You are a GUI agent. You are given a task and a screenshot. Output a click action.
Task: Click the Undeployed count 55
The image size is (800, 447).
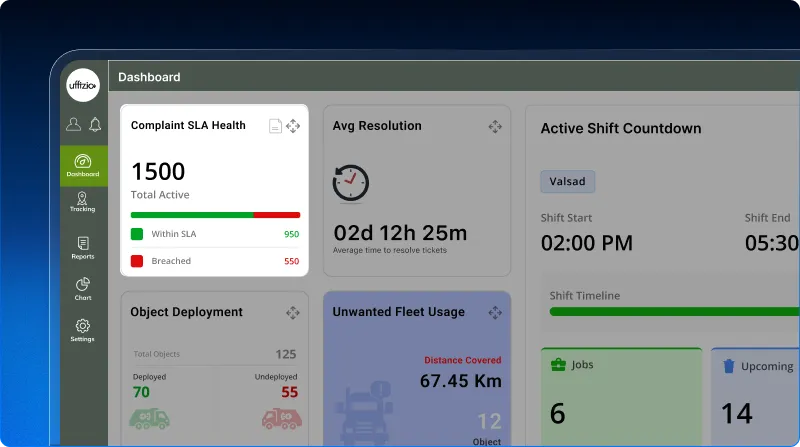[x=289, y=392]
